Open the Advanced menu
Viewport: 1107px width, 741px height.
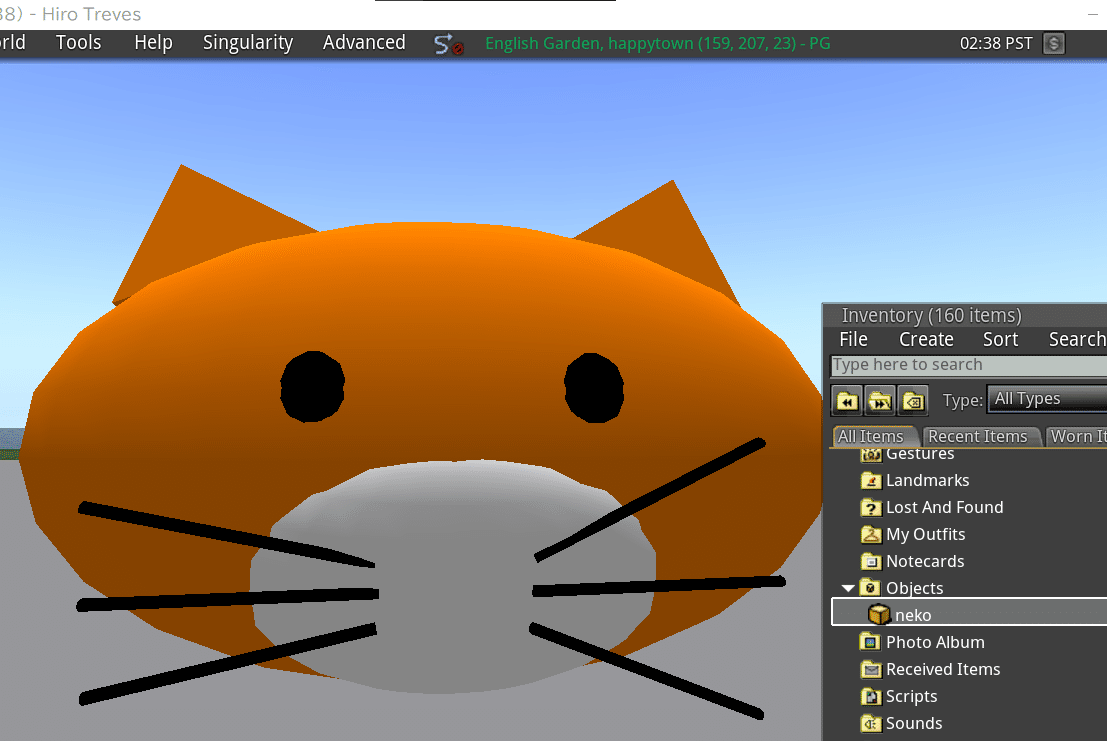[364, 43]
